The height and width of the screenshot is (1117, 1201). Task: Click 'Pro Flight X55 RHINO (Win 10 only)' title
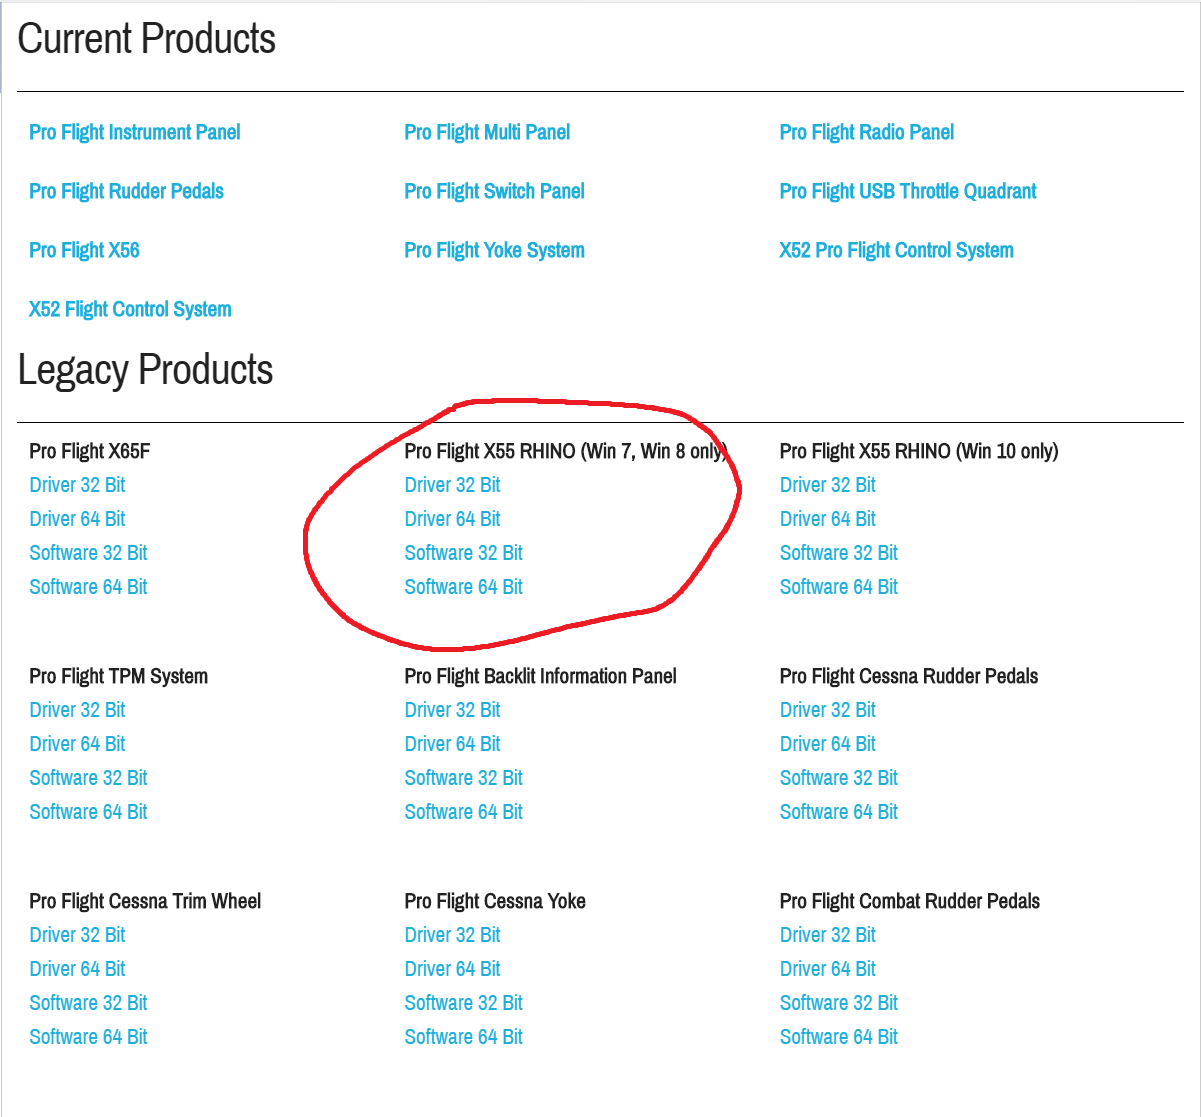coord(918,451)
